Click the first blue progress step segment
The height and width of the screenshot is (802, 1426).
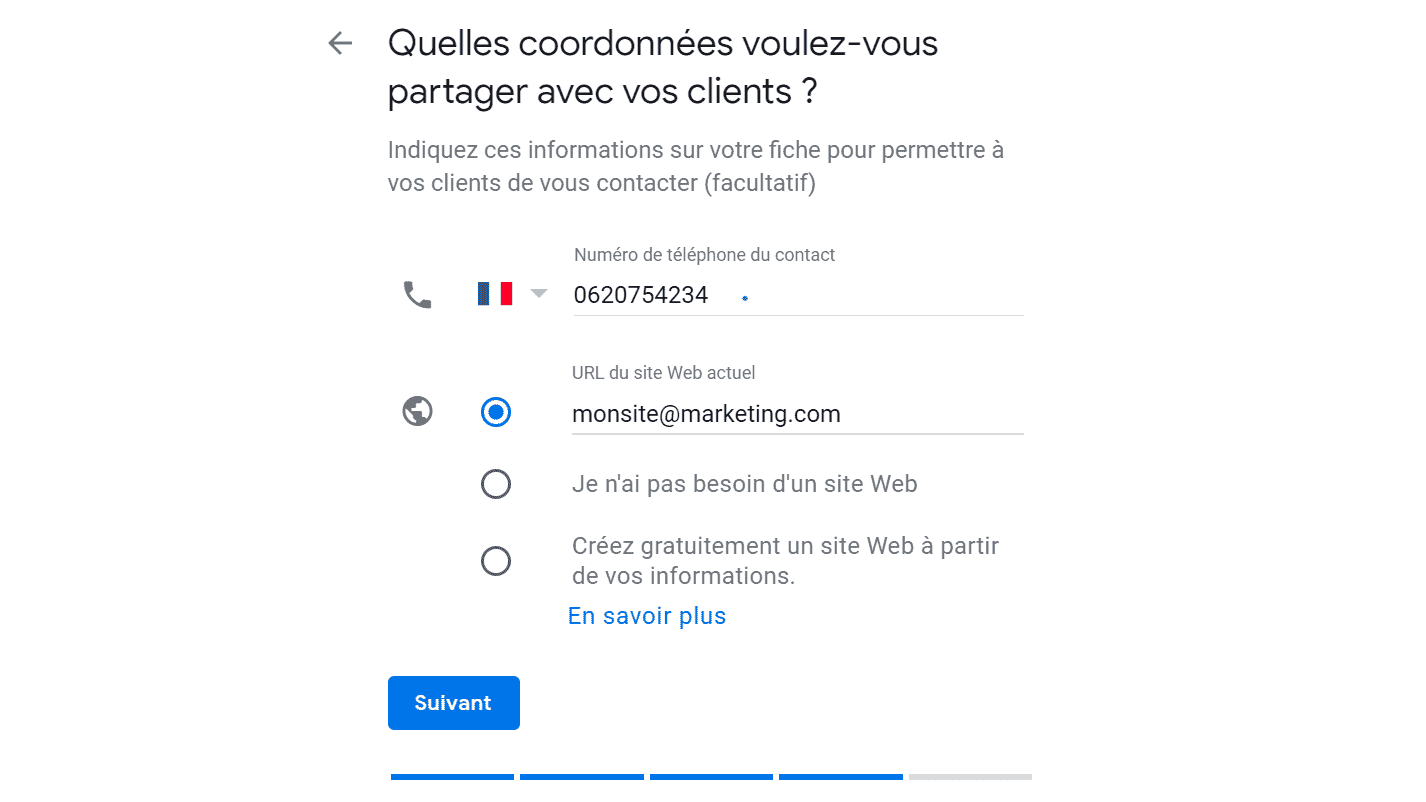coord(452,777)
